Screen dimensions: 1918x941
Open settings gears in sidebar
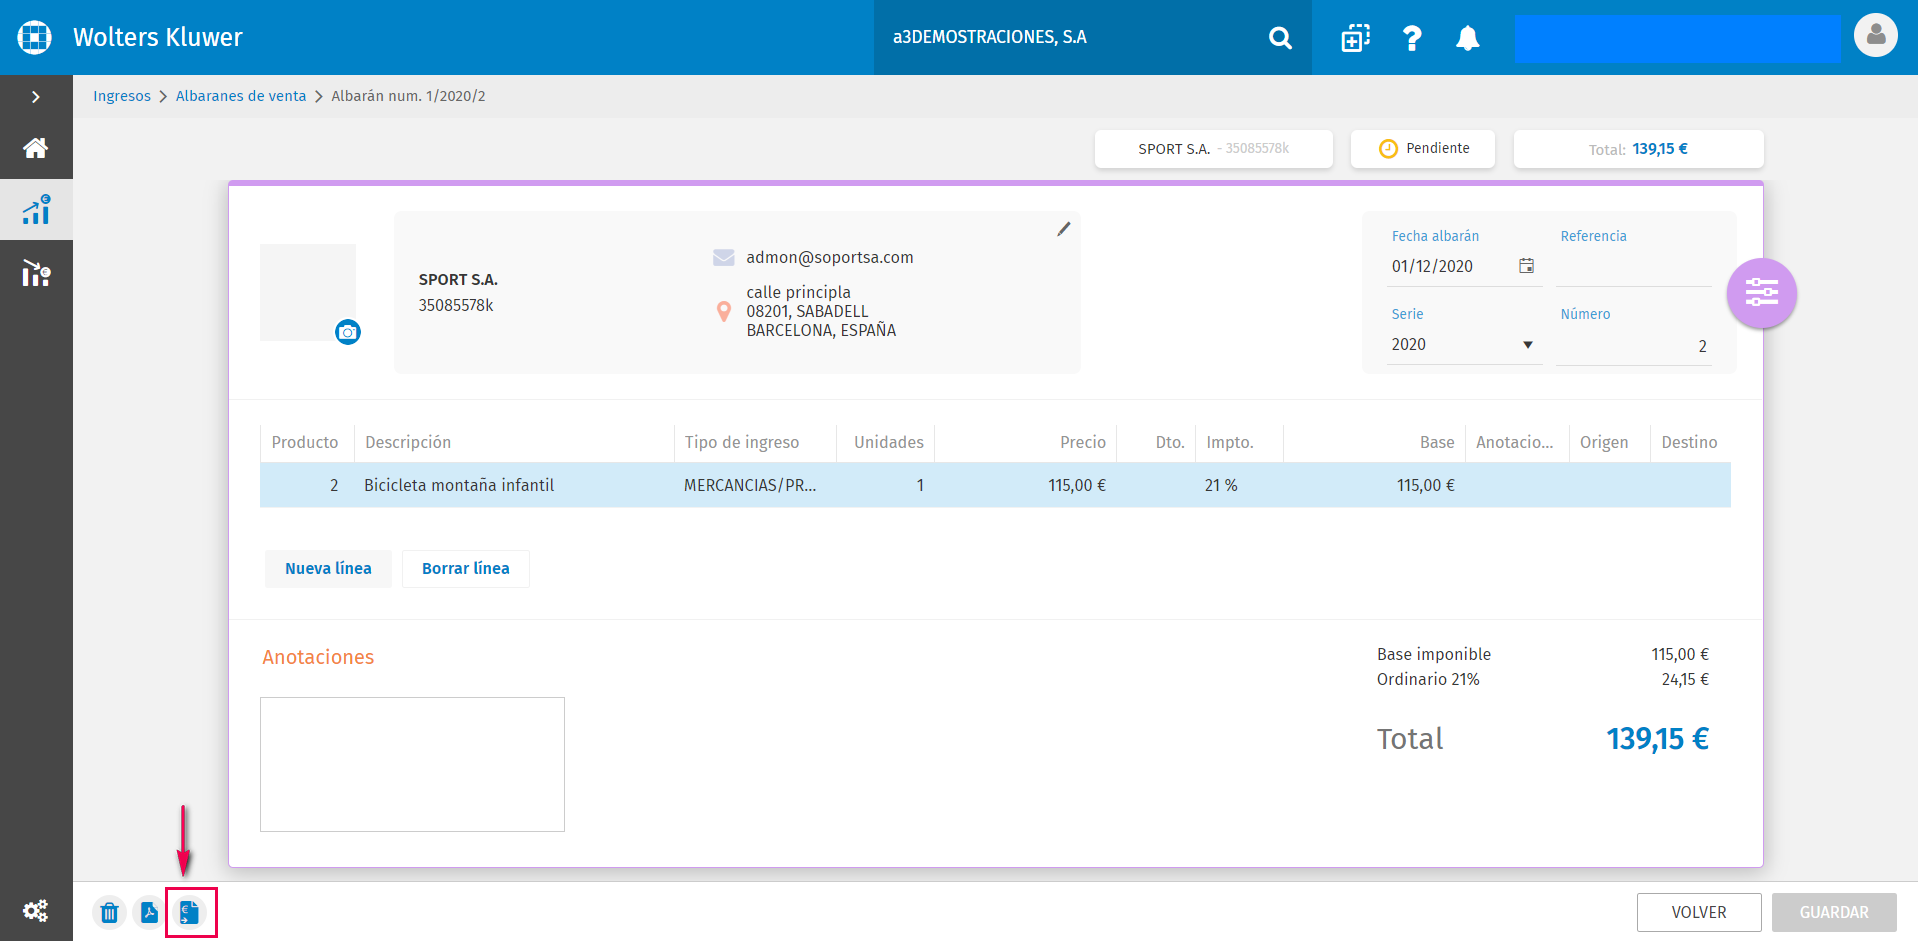pos(36,910)
